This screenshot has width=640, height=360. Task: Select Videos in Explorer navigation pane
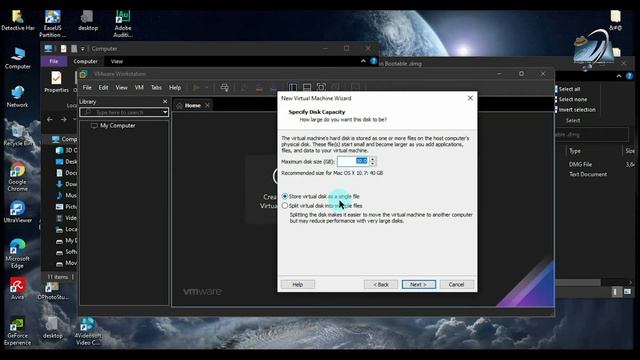tap(66, 218)
